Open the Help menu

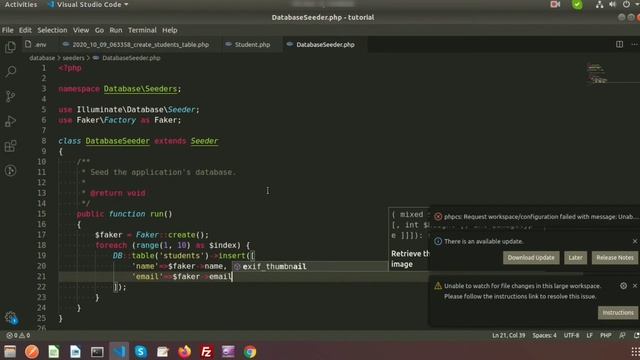click(169, 30)
